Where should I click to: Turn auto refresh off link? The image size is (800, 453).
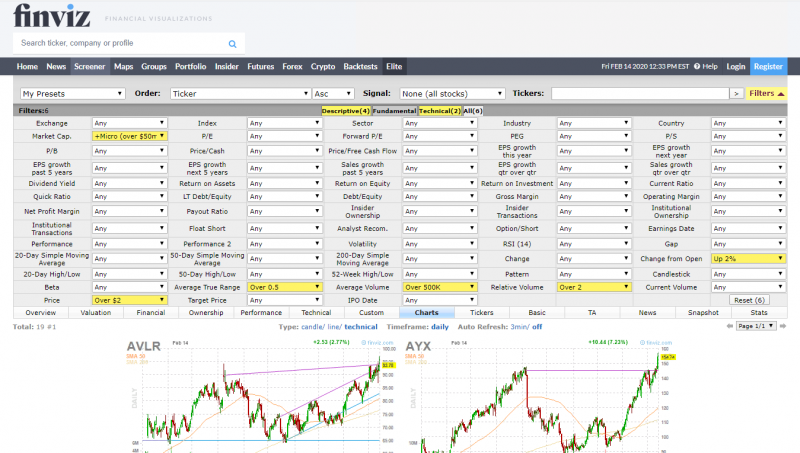(537, 327)
